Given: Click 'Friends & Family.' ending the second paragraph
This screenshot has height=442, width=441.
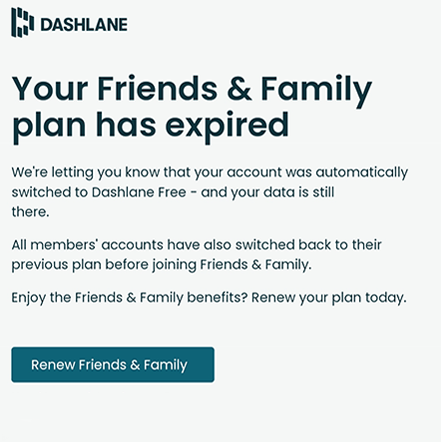Looking at the screenshot, I should 256,265.
